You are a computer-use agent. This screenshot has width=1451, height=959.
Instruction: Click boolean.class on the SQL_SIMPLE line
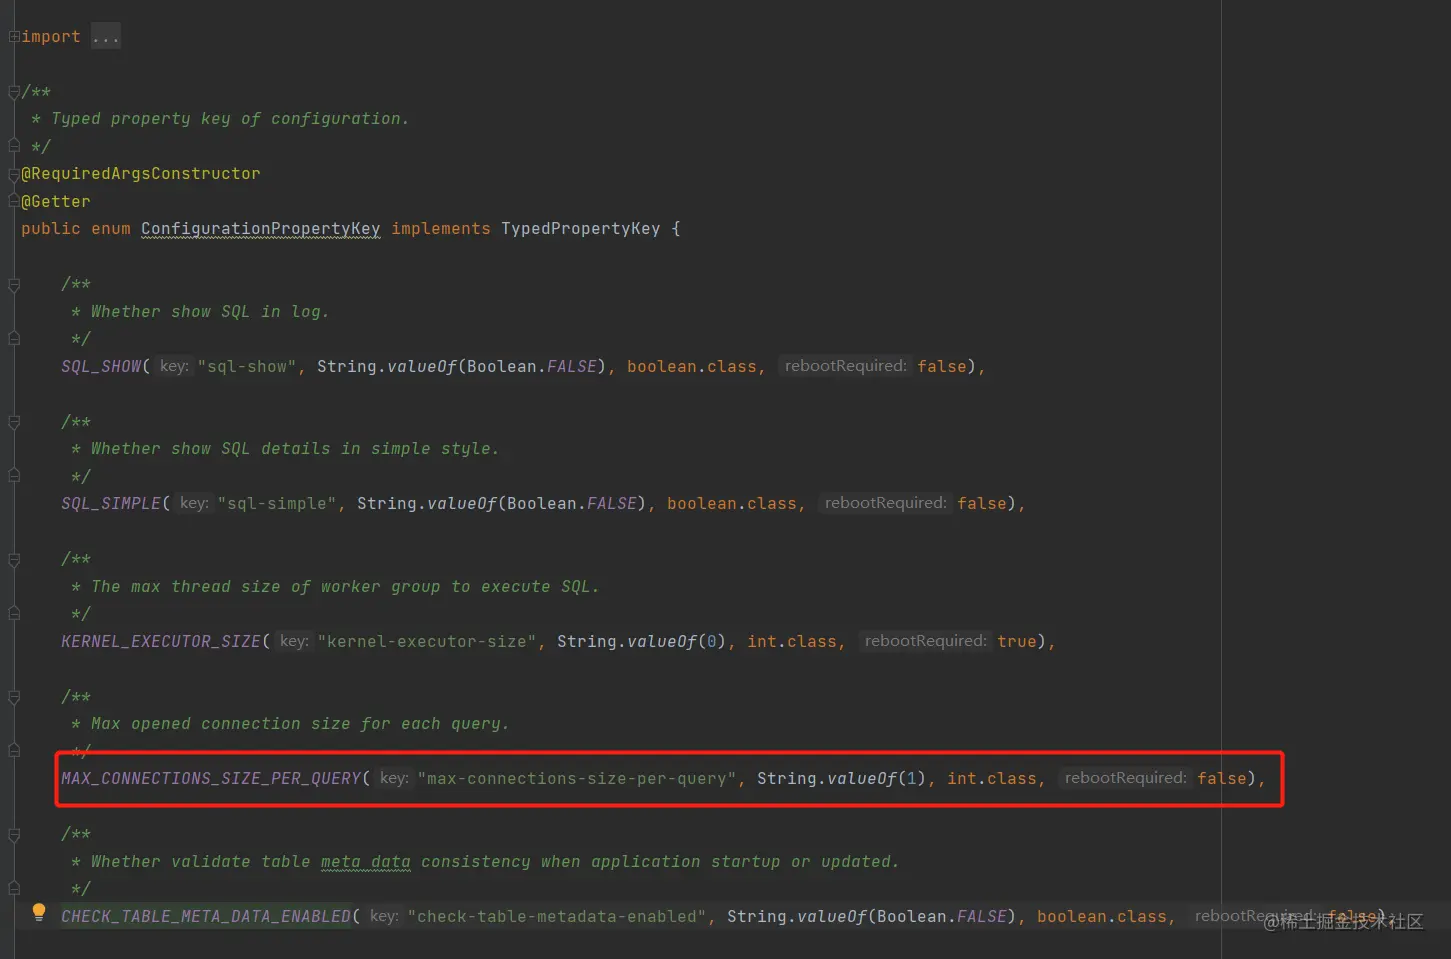pos(732,504)
